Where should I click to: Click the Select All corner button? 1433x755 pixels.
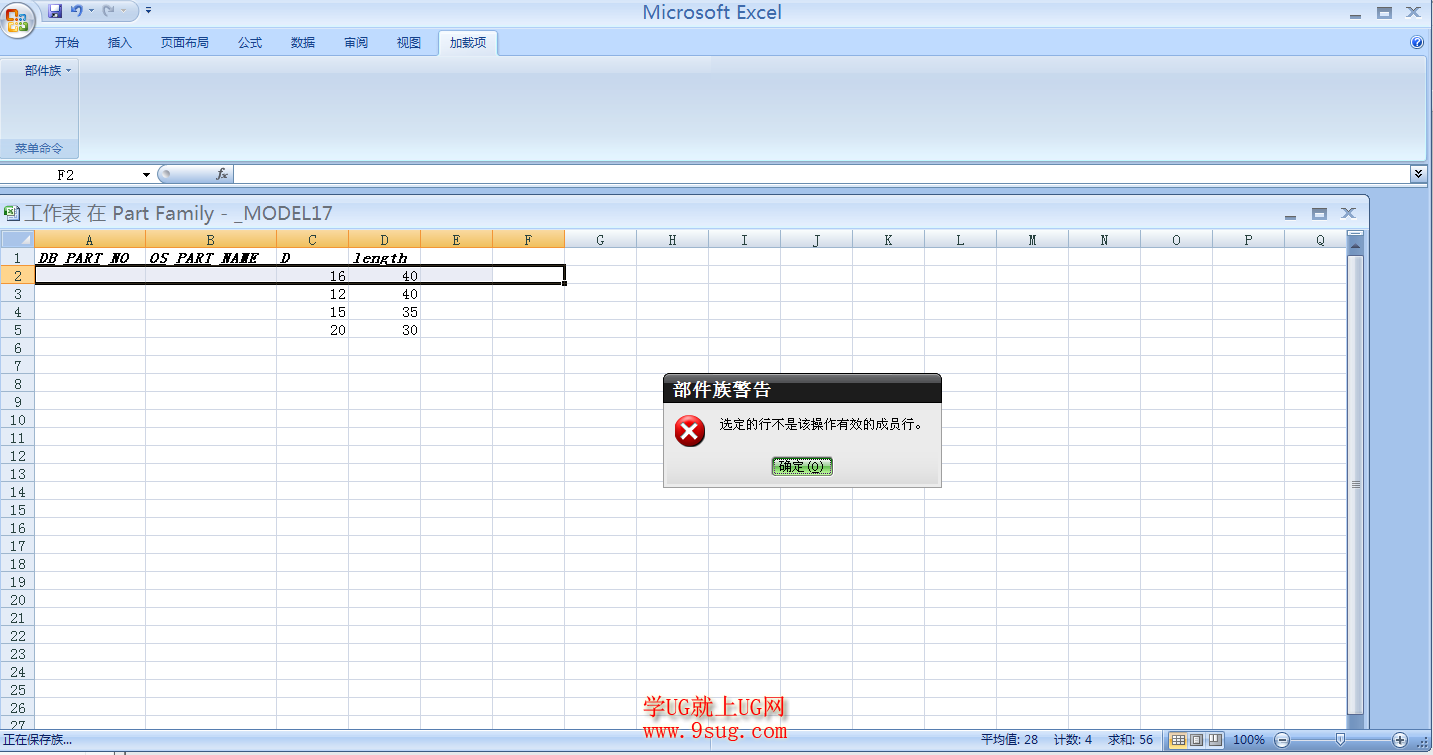click(17, 239)
